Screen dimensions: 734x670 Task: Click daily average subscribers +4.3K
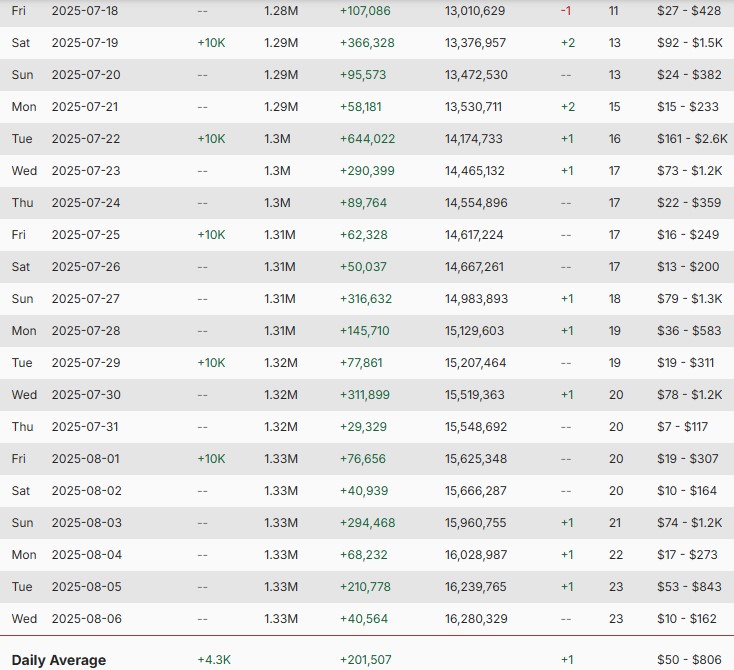click(214, 660)
